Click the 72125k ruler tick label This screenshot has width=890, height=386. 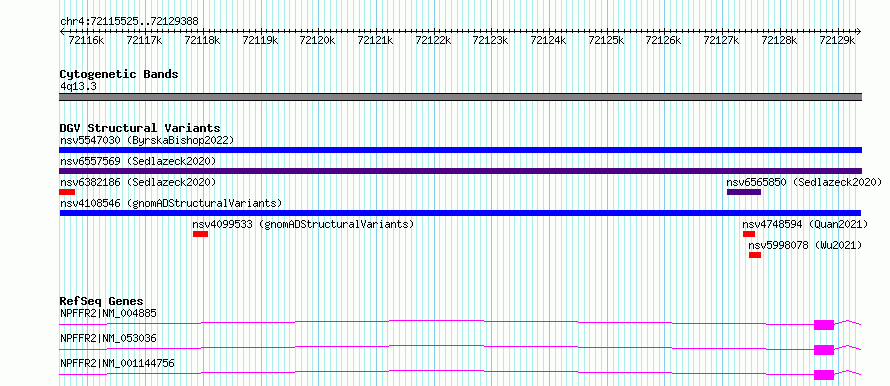point(607,40)
